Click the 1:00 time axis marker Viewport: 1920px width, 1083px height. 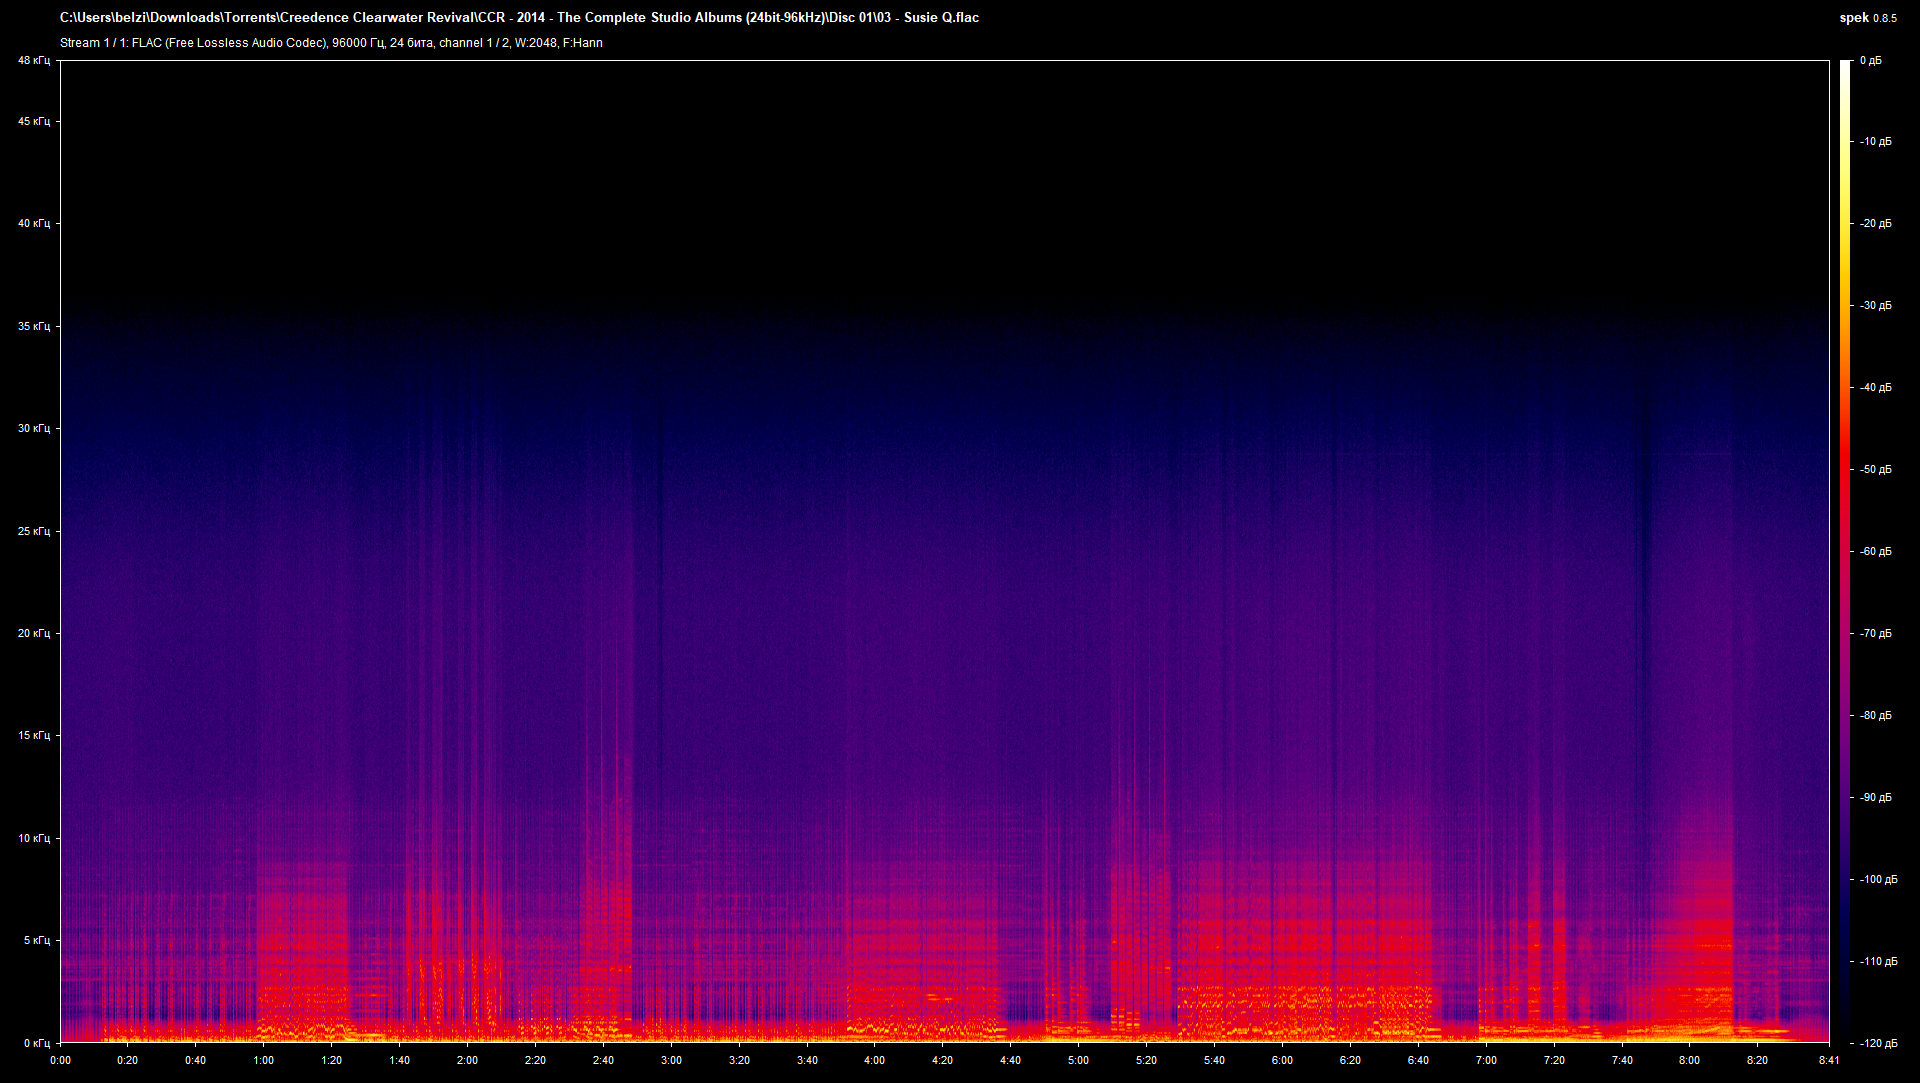click(263, 1060)
